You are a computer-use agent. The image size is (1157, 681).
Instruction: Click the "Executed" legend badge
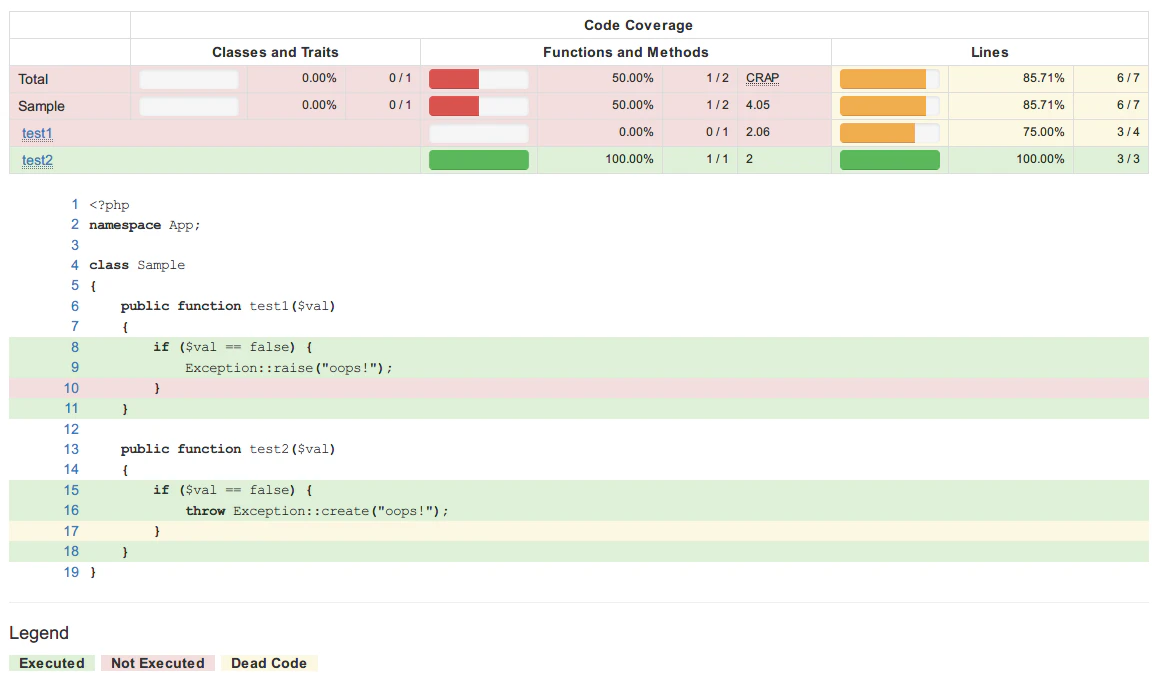pos(52,663)
